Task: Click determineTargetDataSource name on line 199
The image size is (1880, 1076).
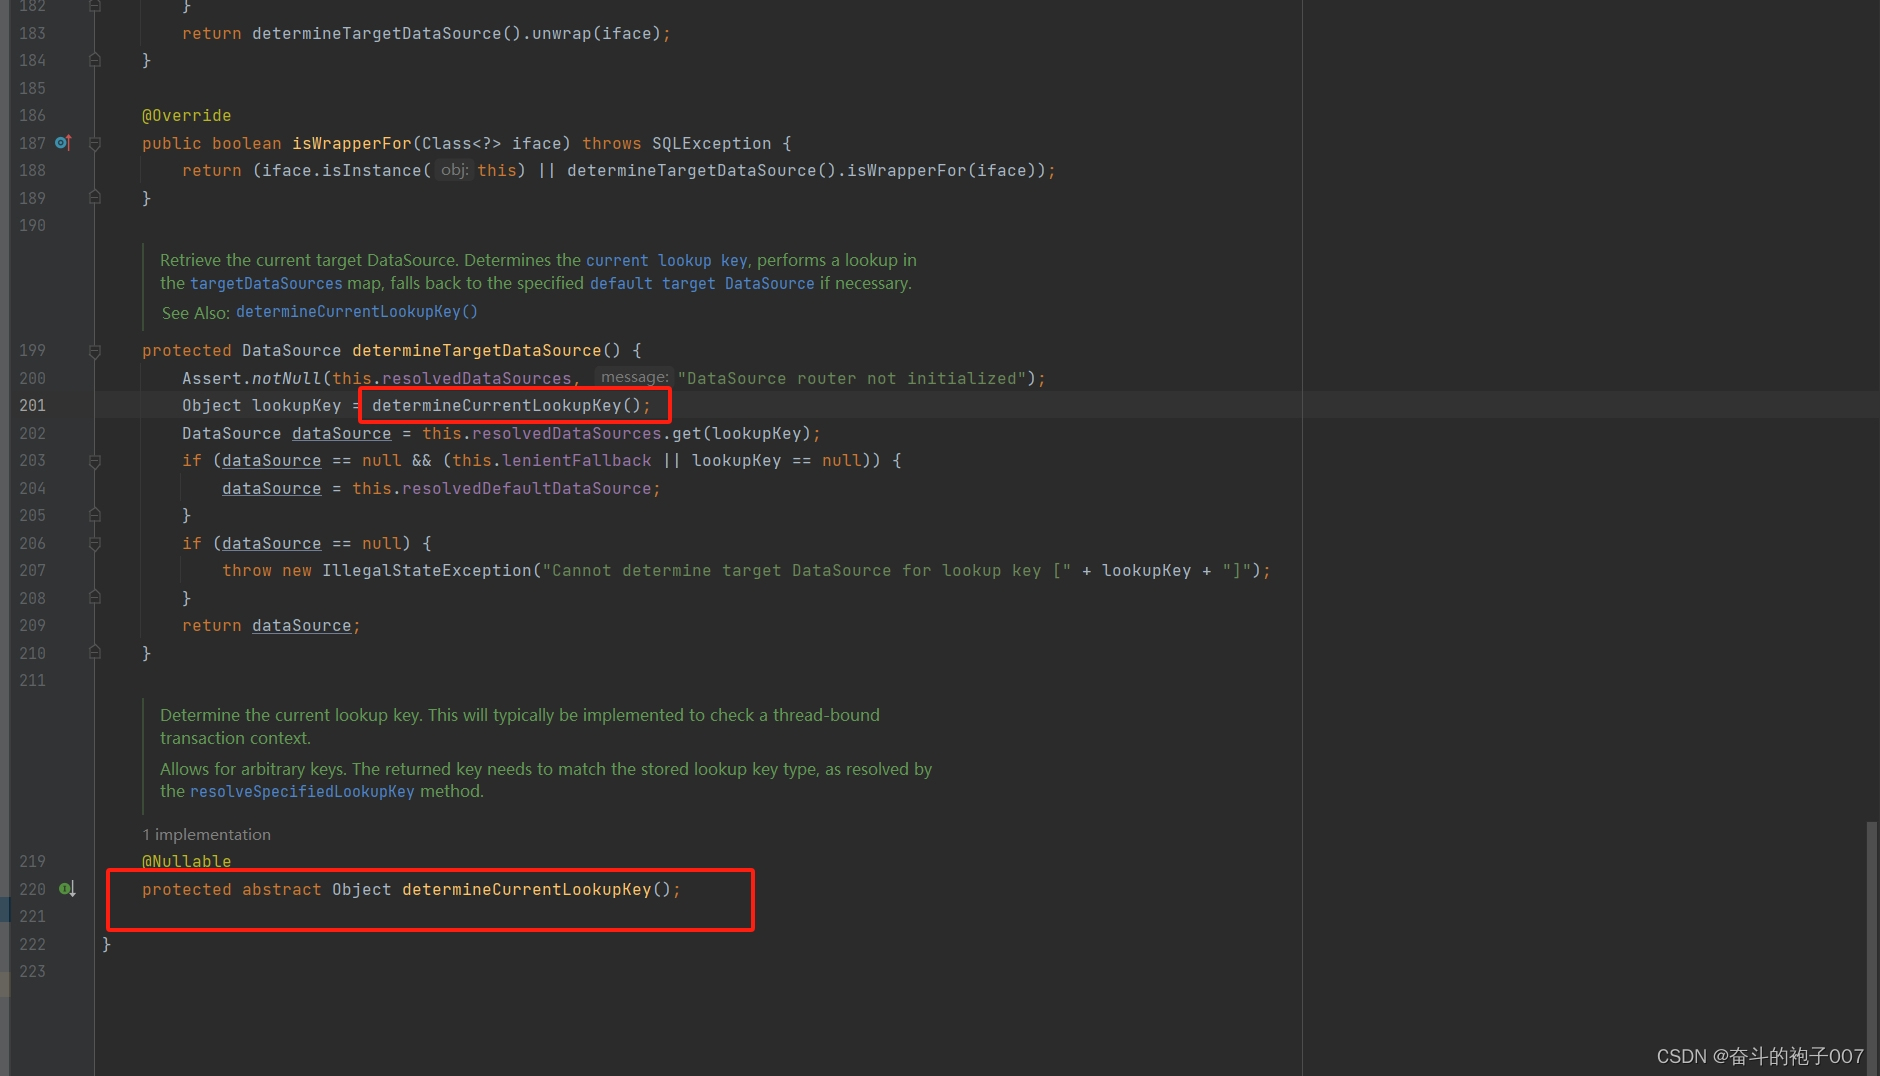Action: [476, 350]
